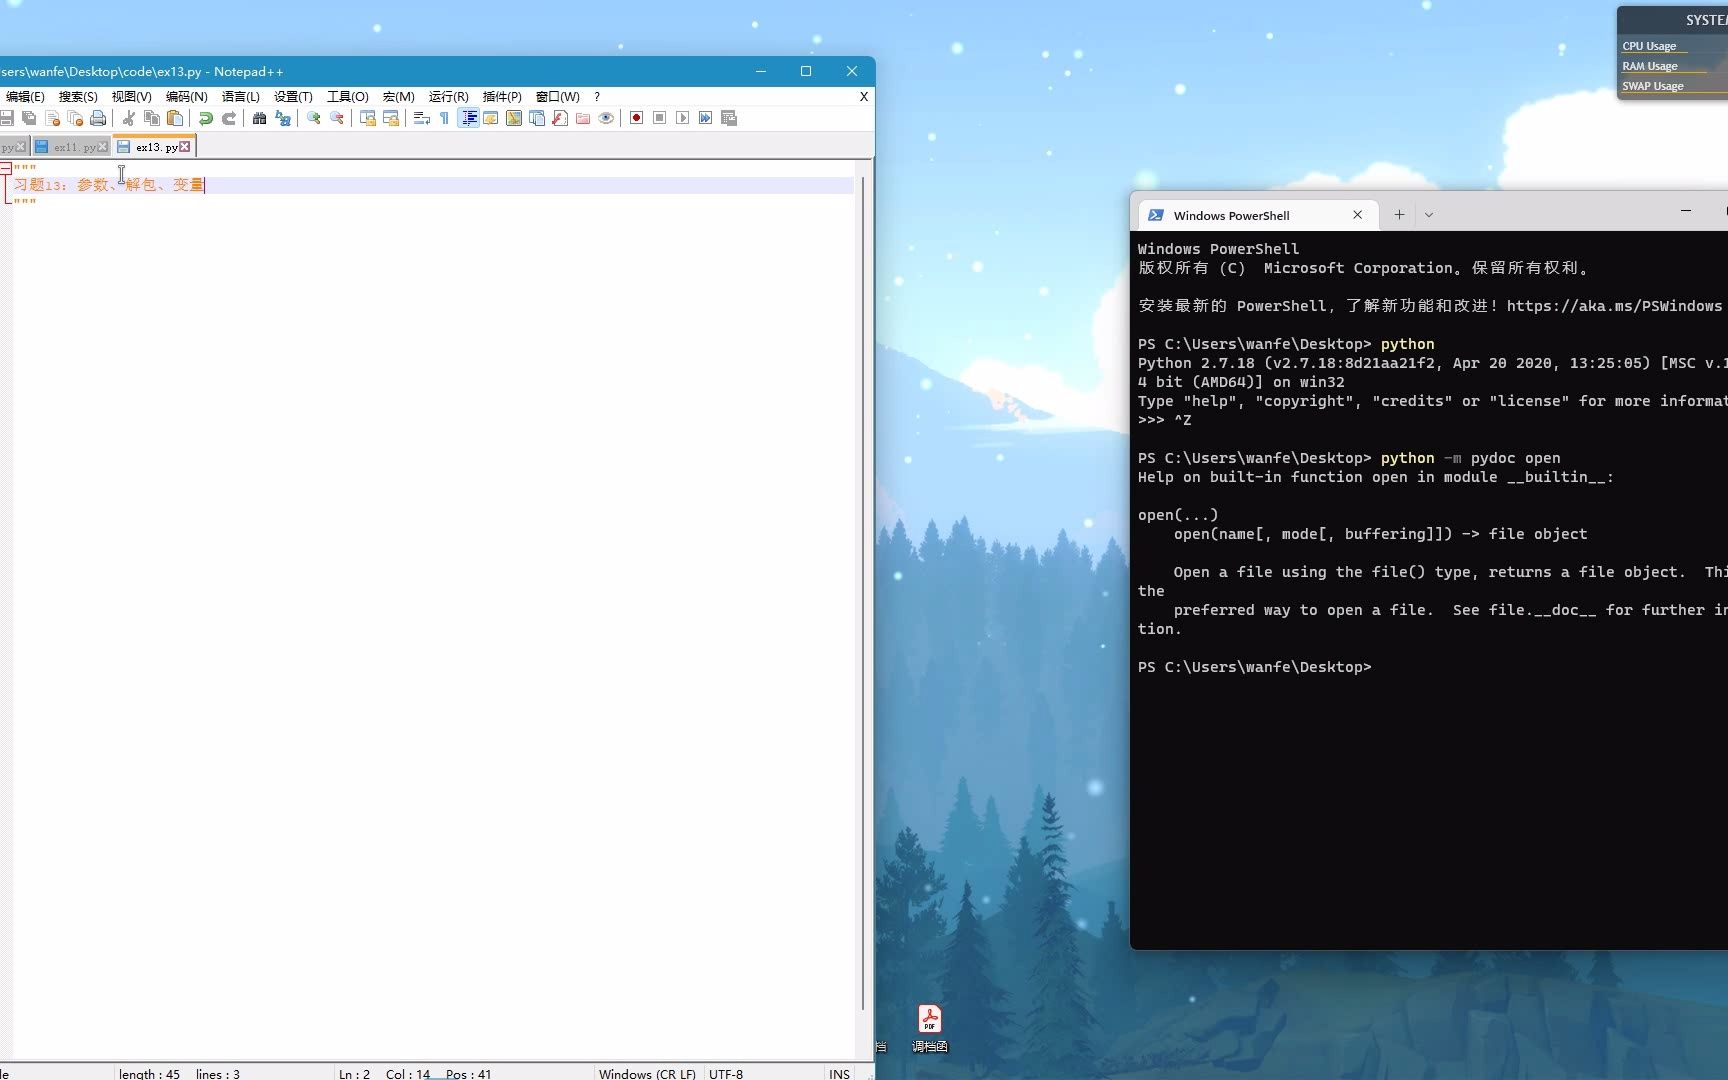Click the Close file icon in toolbar
The image size is (1728, 1080).
[52, 118]
